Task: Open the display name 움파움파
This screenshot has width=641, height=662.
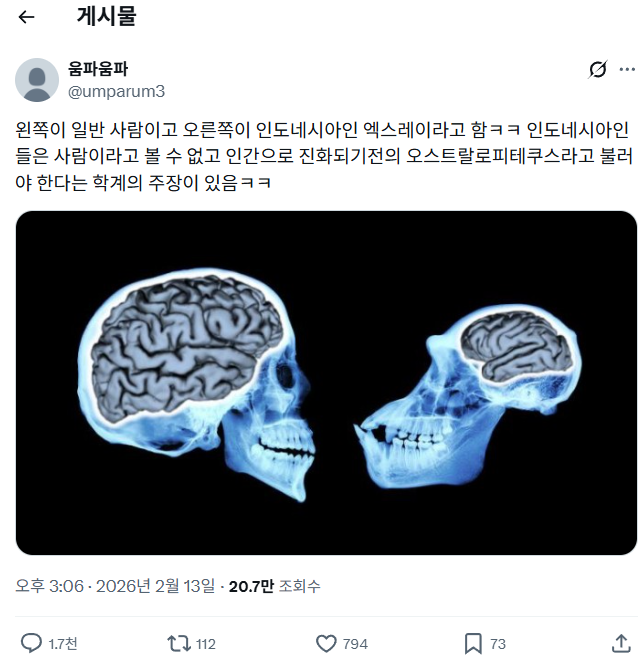Action: tap(98, 68)
